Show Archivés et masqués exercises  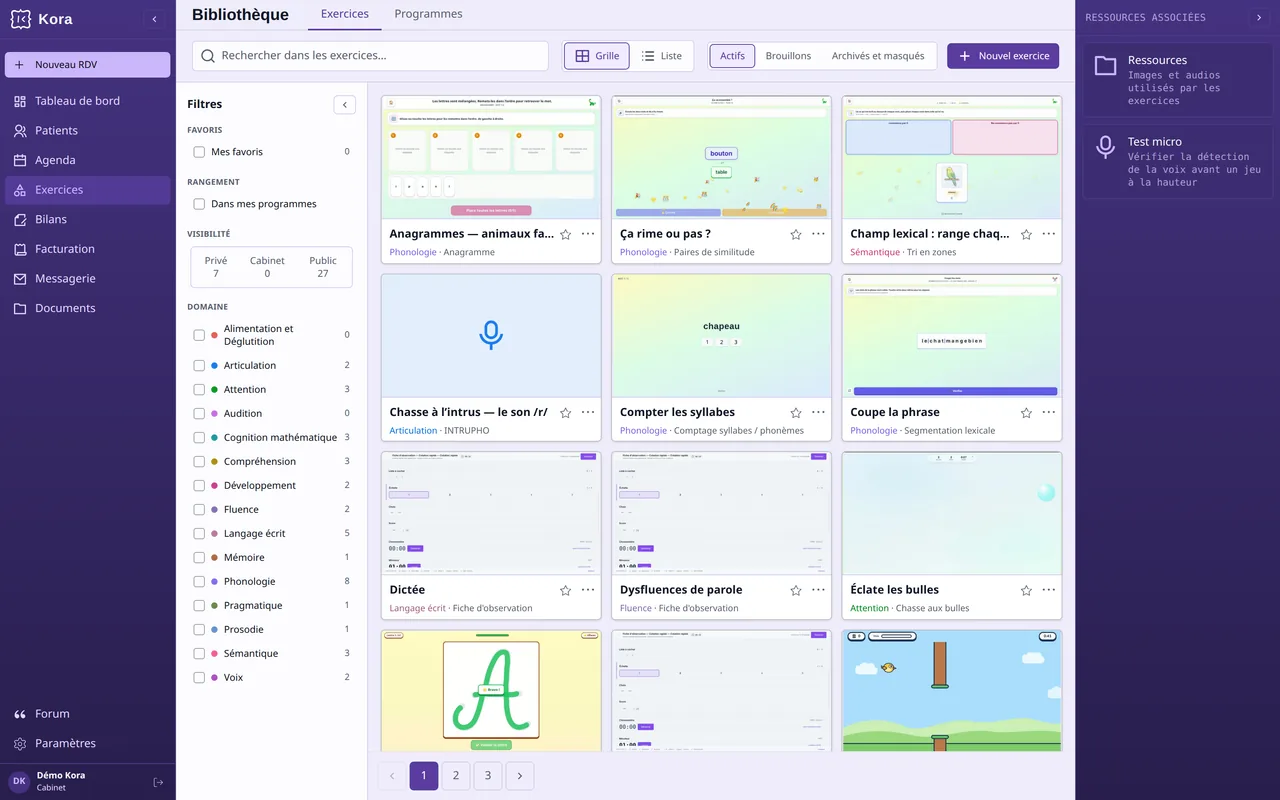(878, 56)
